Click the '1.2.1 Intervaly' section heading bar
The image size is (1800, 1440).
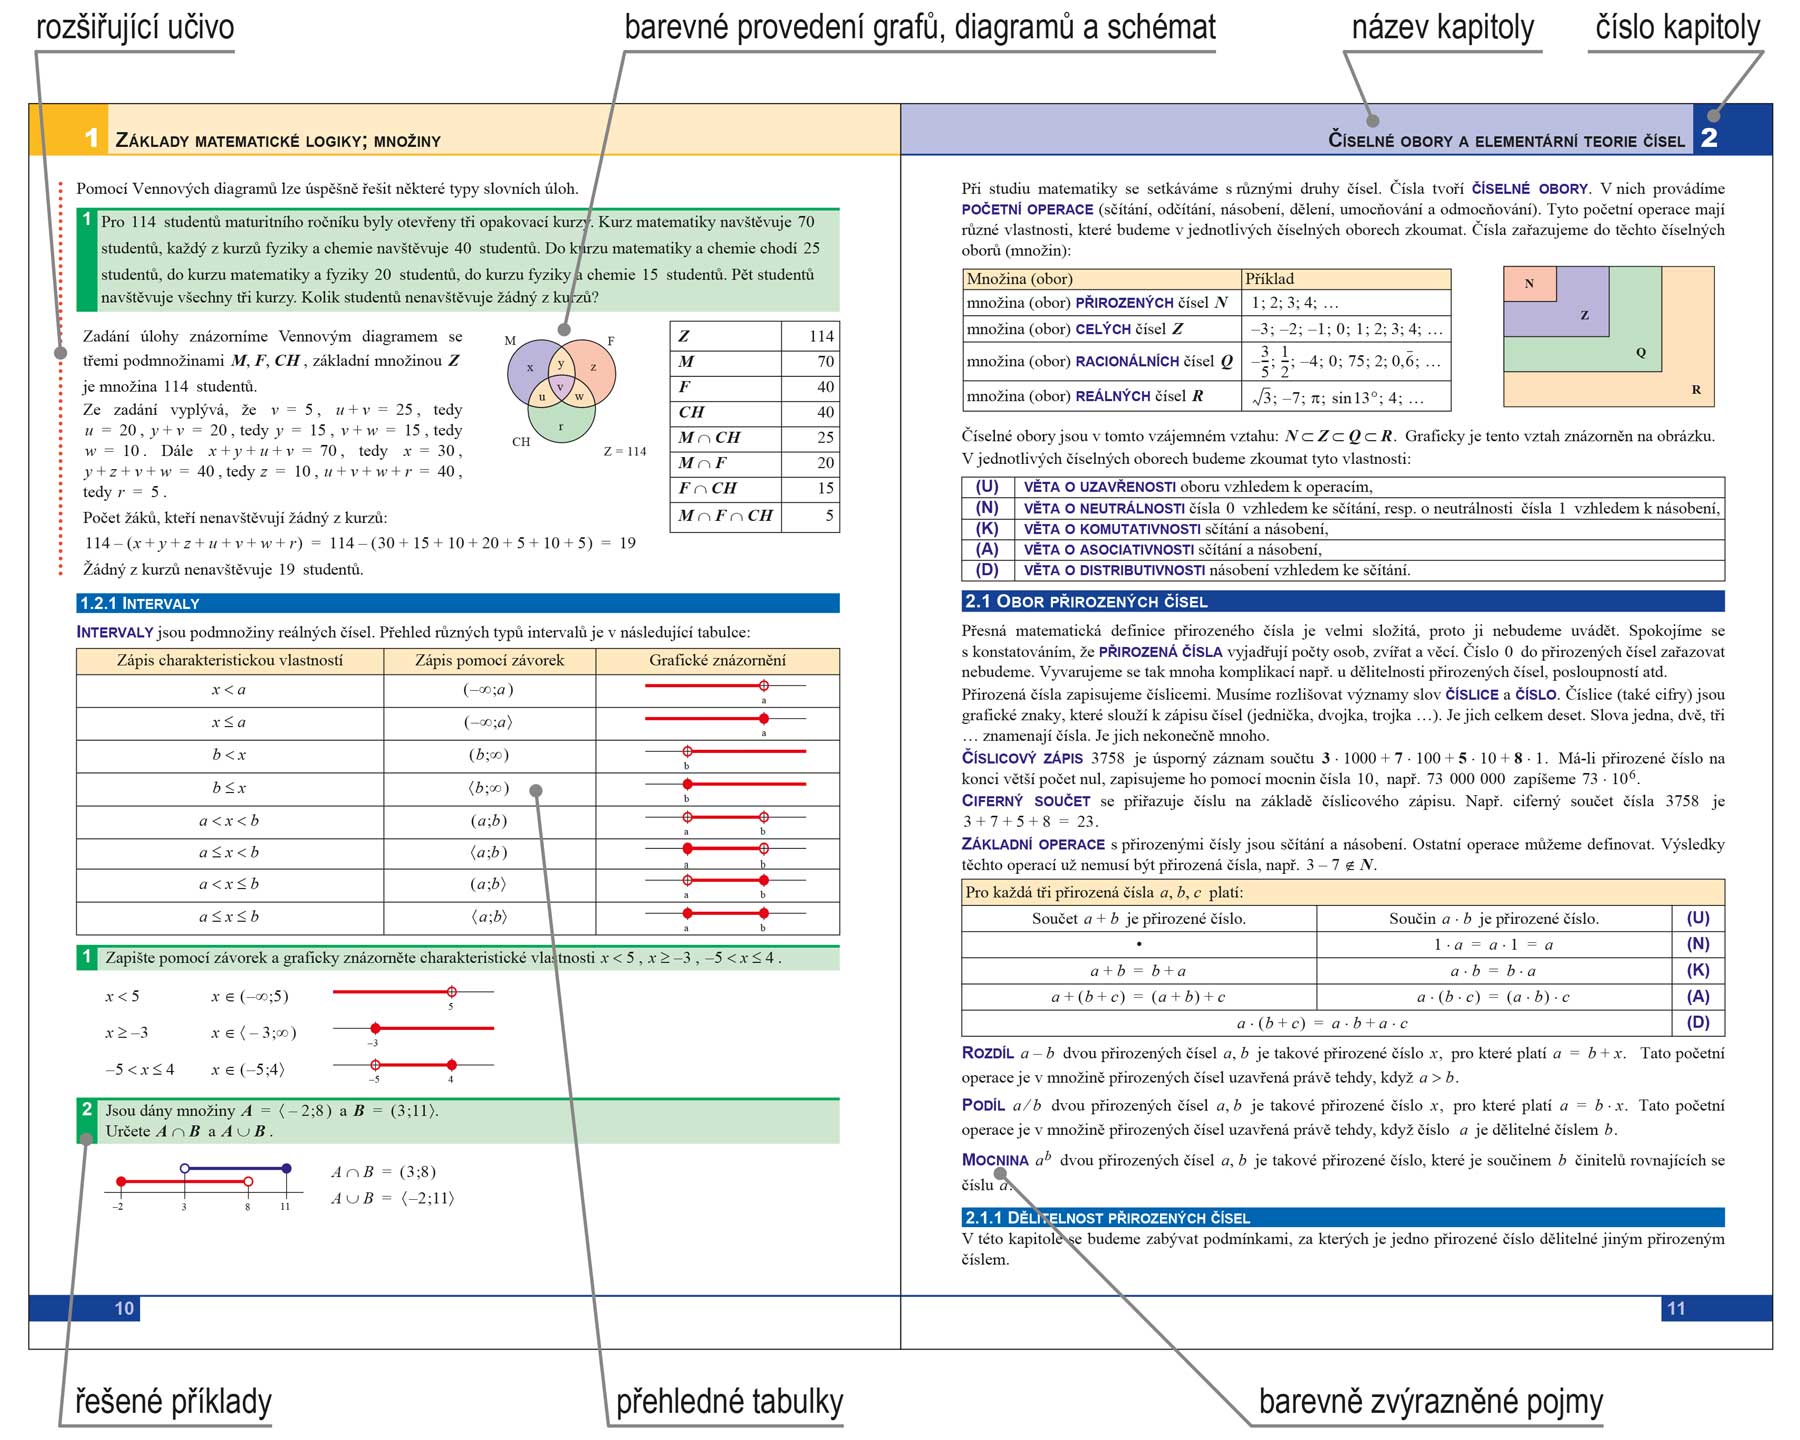point(458,603)
